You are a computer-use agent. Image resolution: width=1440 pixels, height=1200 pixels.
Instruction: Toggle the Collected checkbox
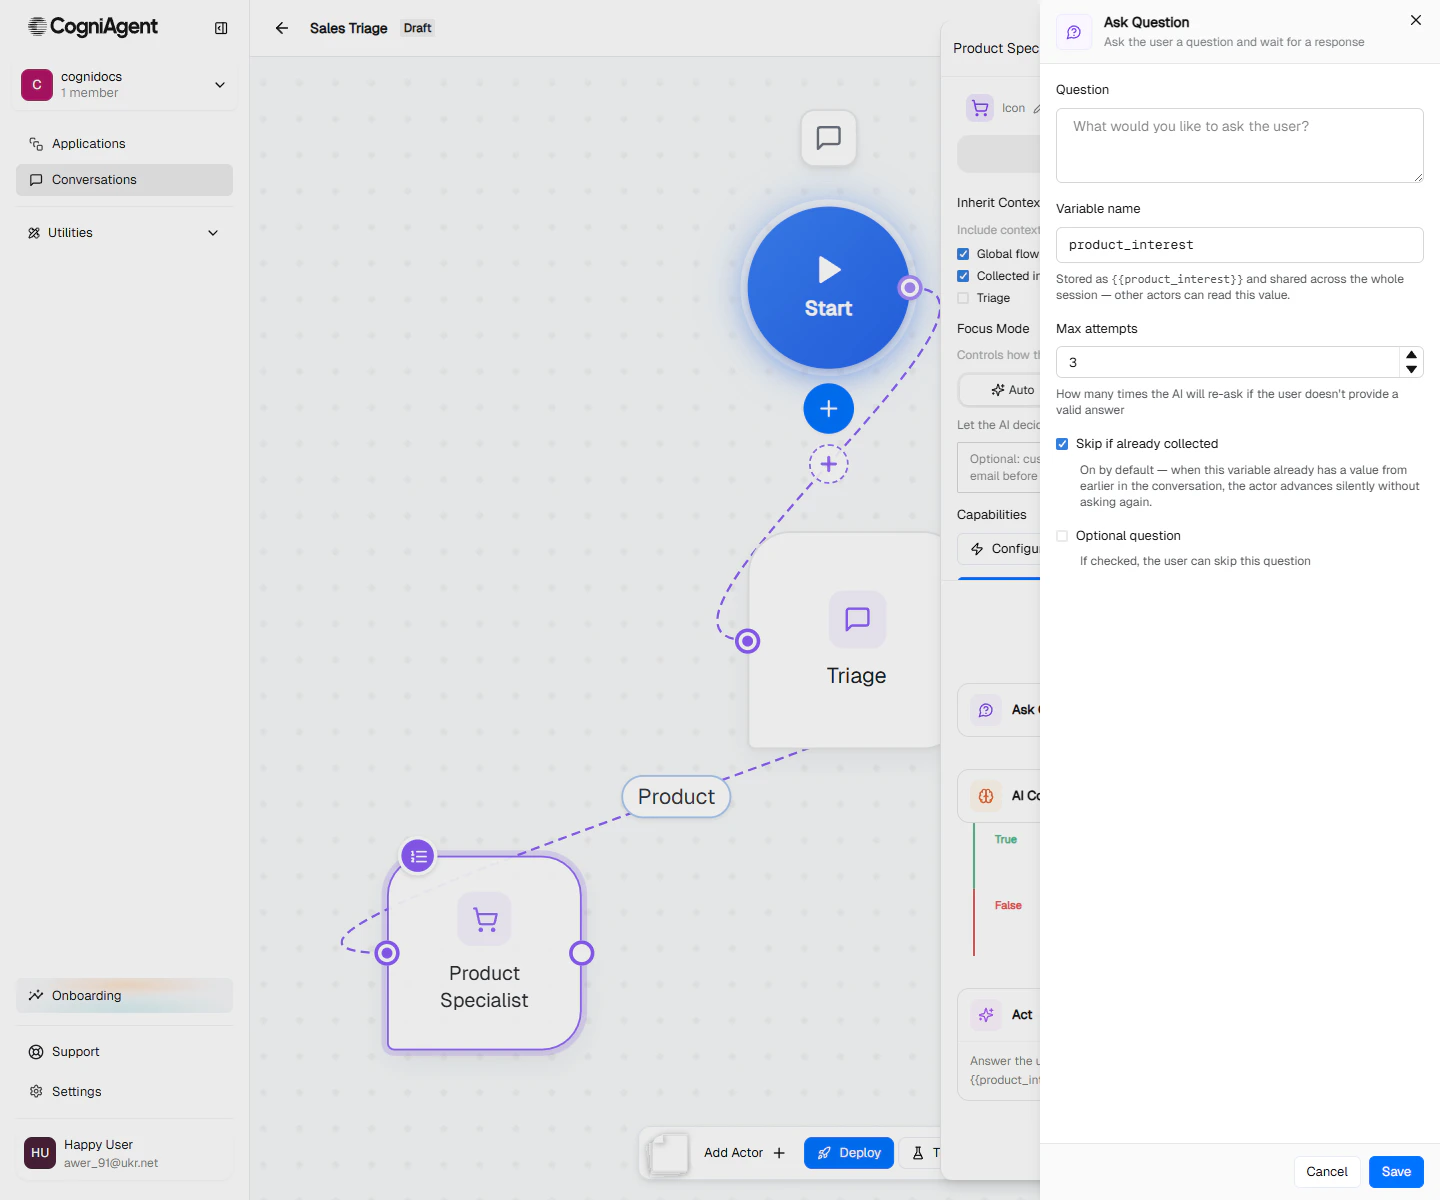coord(963,276)
